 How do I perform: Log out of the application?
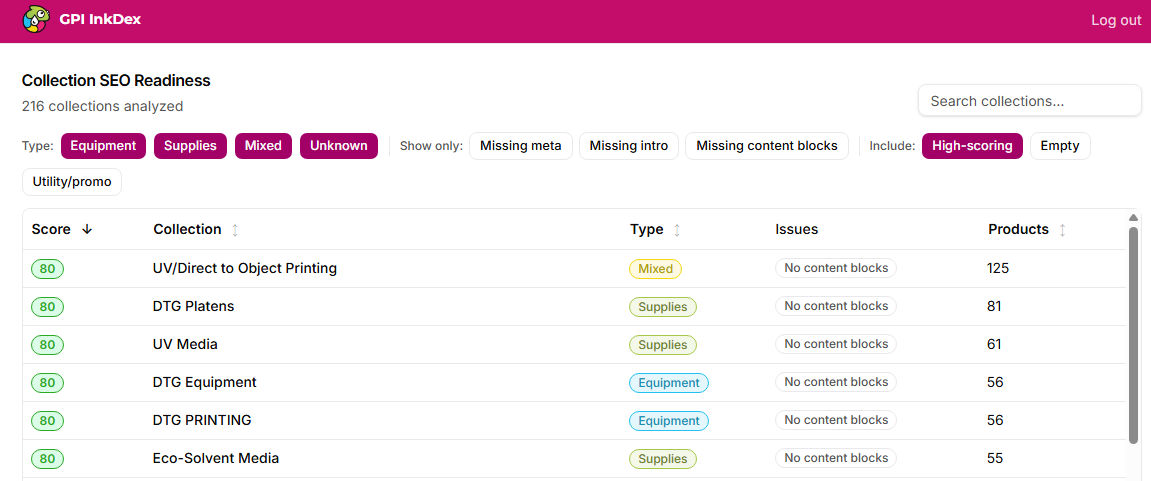tap(1115, 20)
